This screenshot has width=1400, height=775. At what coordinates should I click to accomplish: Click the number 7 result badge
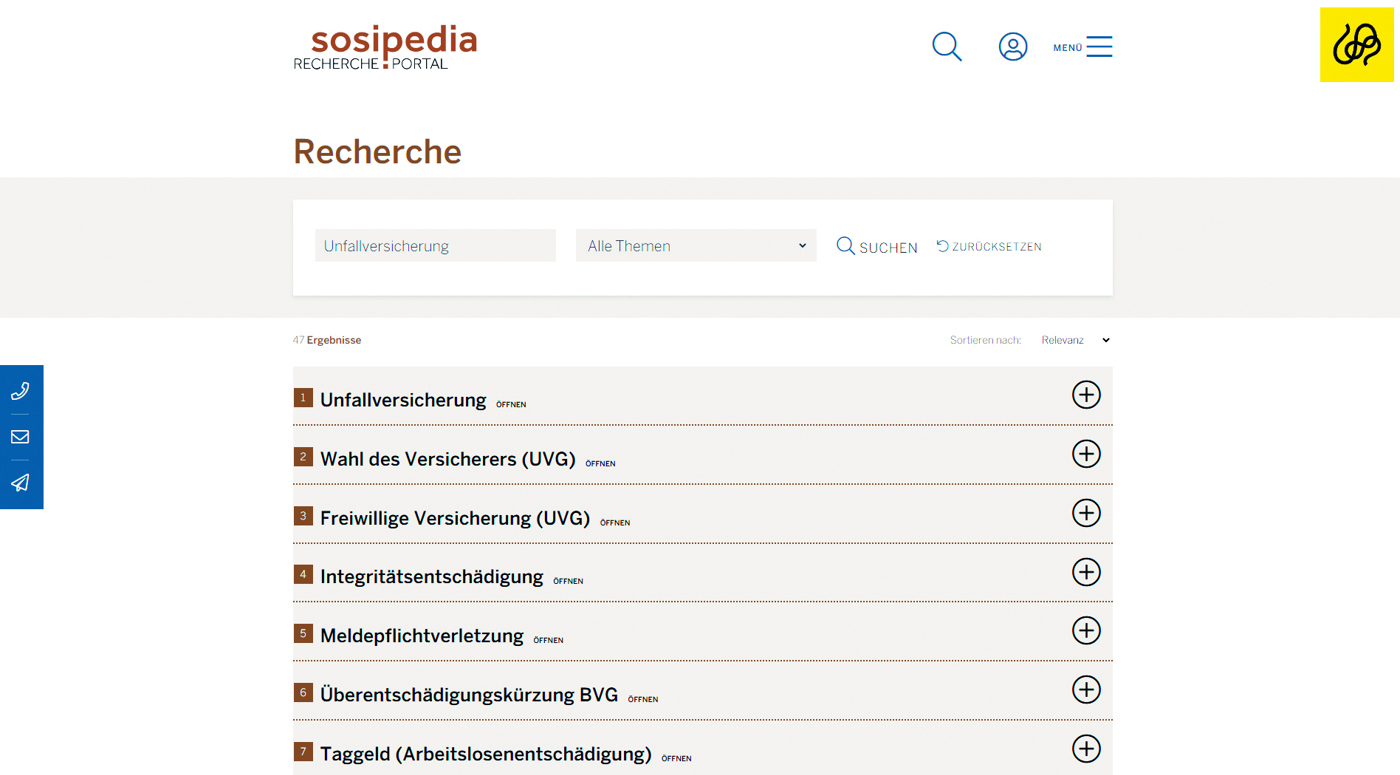tap(303, 752)
